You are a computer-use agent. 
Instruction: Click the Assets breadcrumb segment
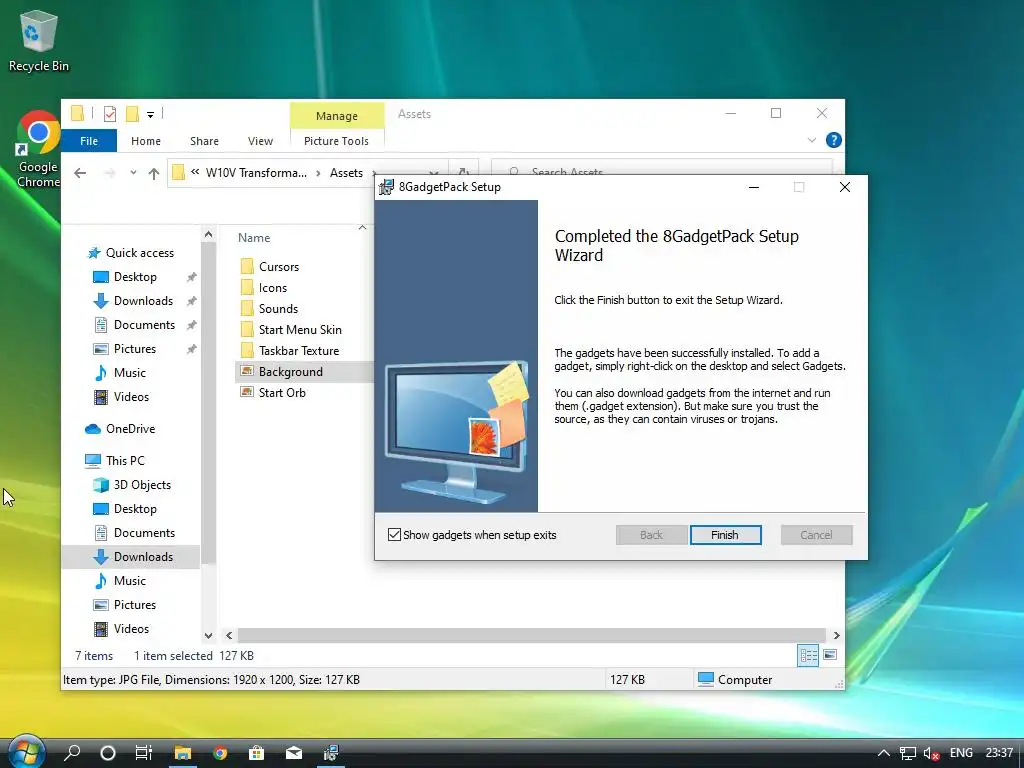point(346,173)
